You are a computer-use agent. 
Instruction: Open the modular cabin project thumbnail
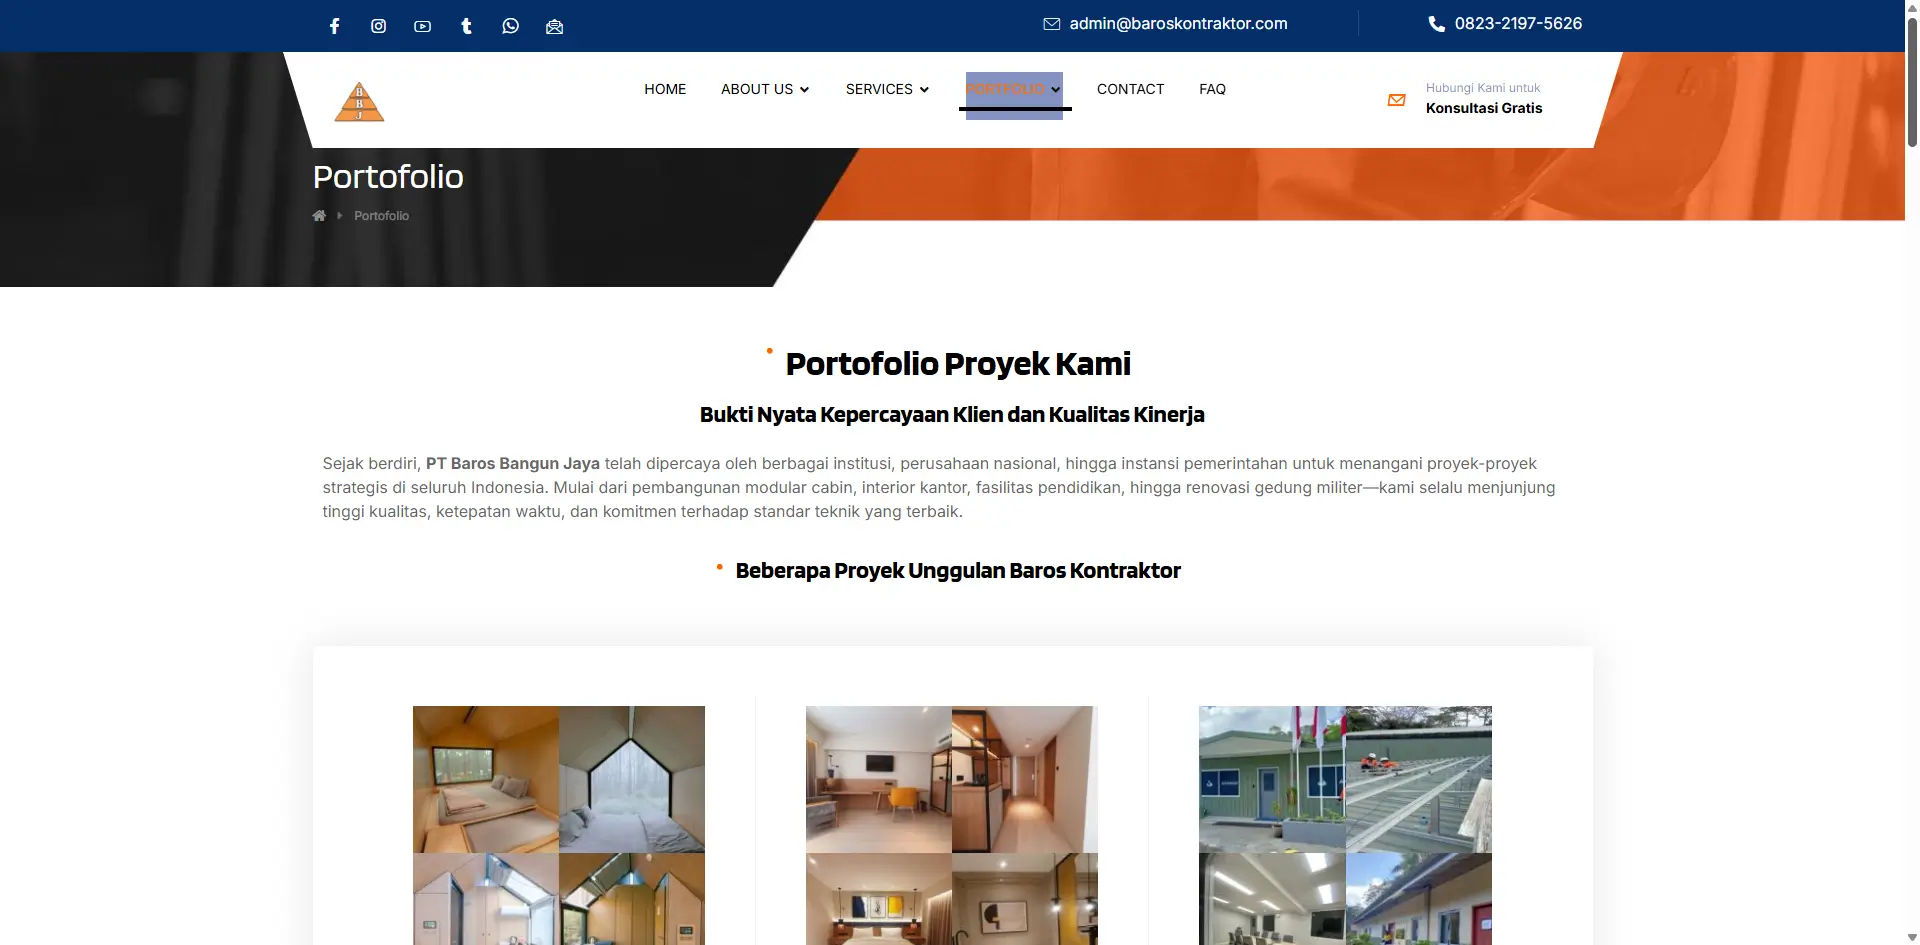click(x=559, y=825)
